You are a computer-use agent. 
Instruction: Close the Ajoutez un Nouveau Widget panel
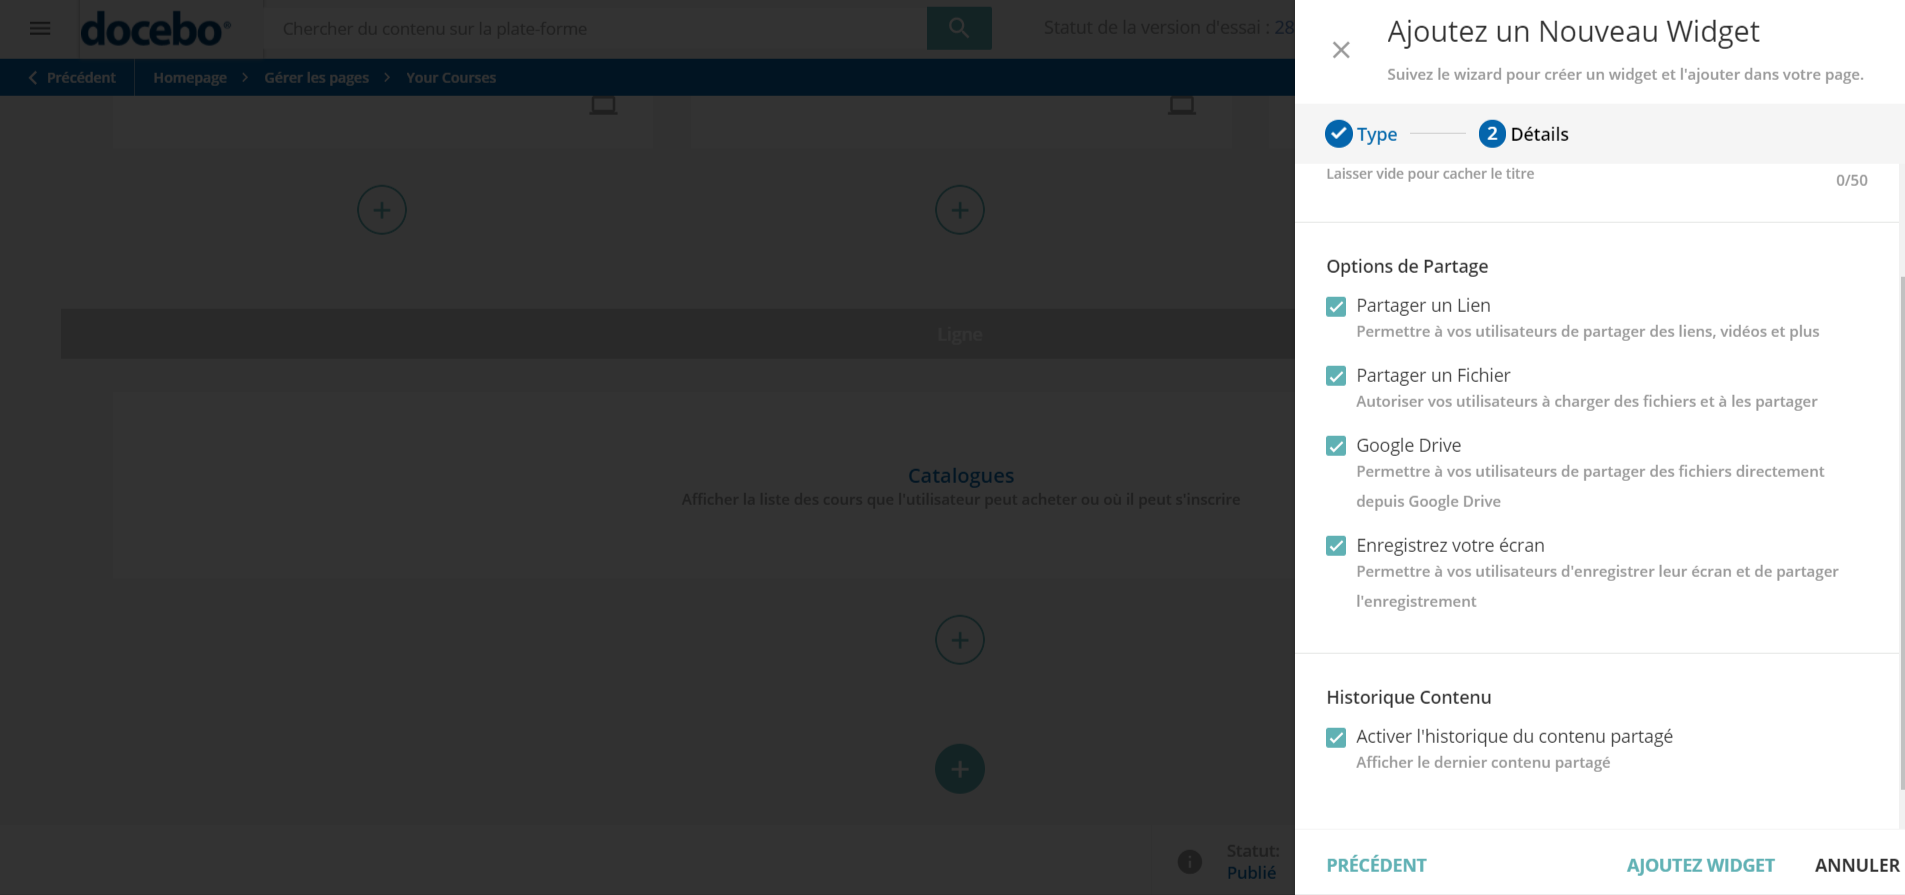point(1341,50)
